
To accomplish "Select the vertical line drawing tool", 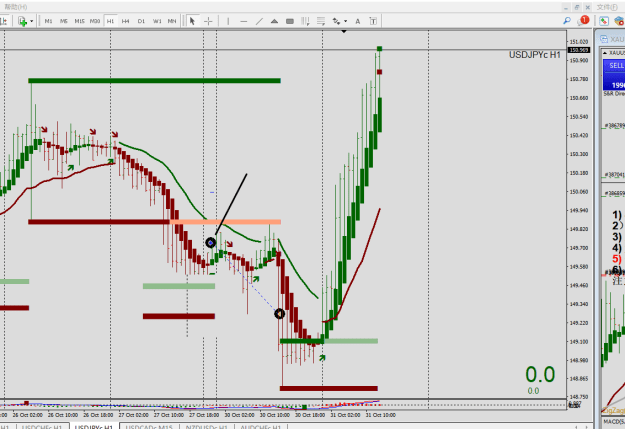I will click(x=228, y=21).
